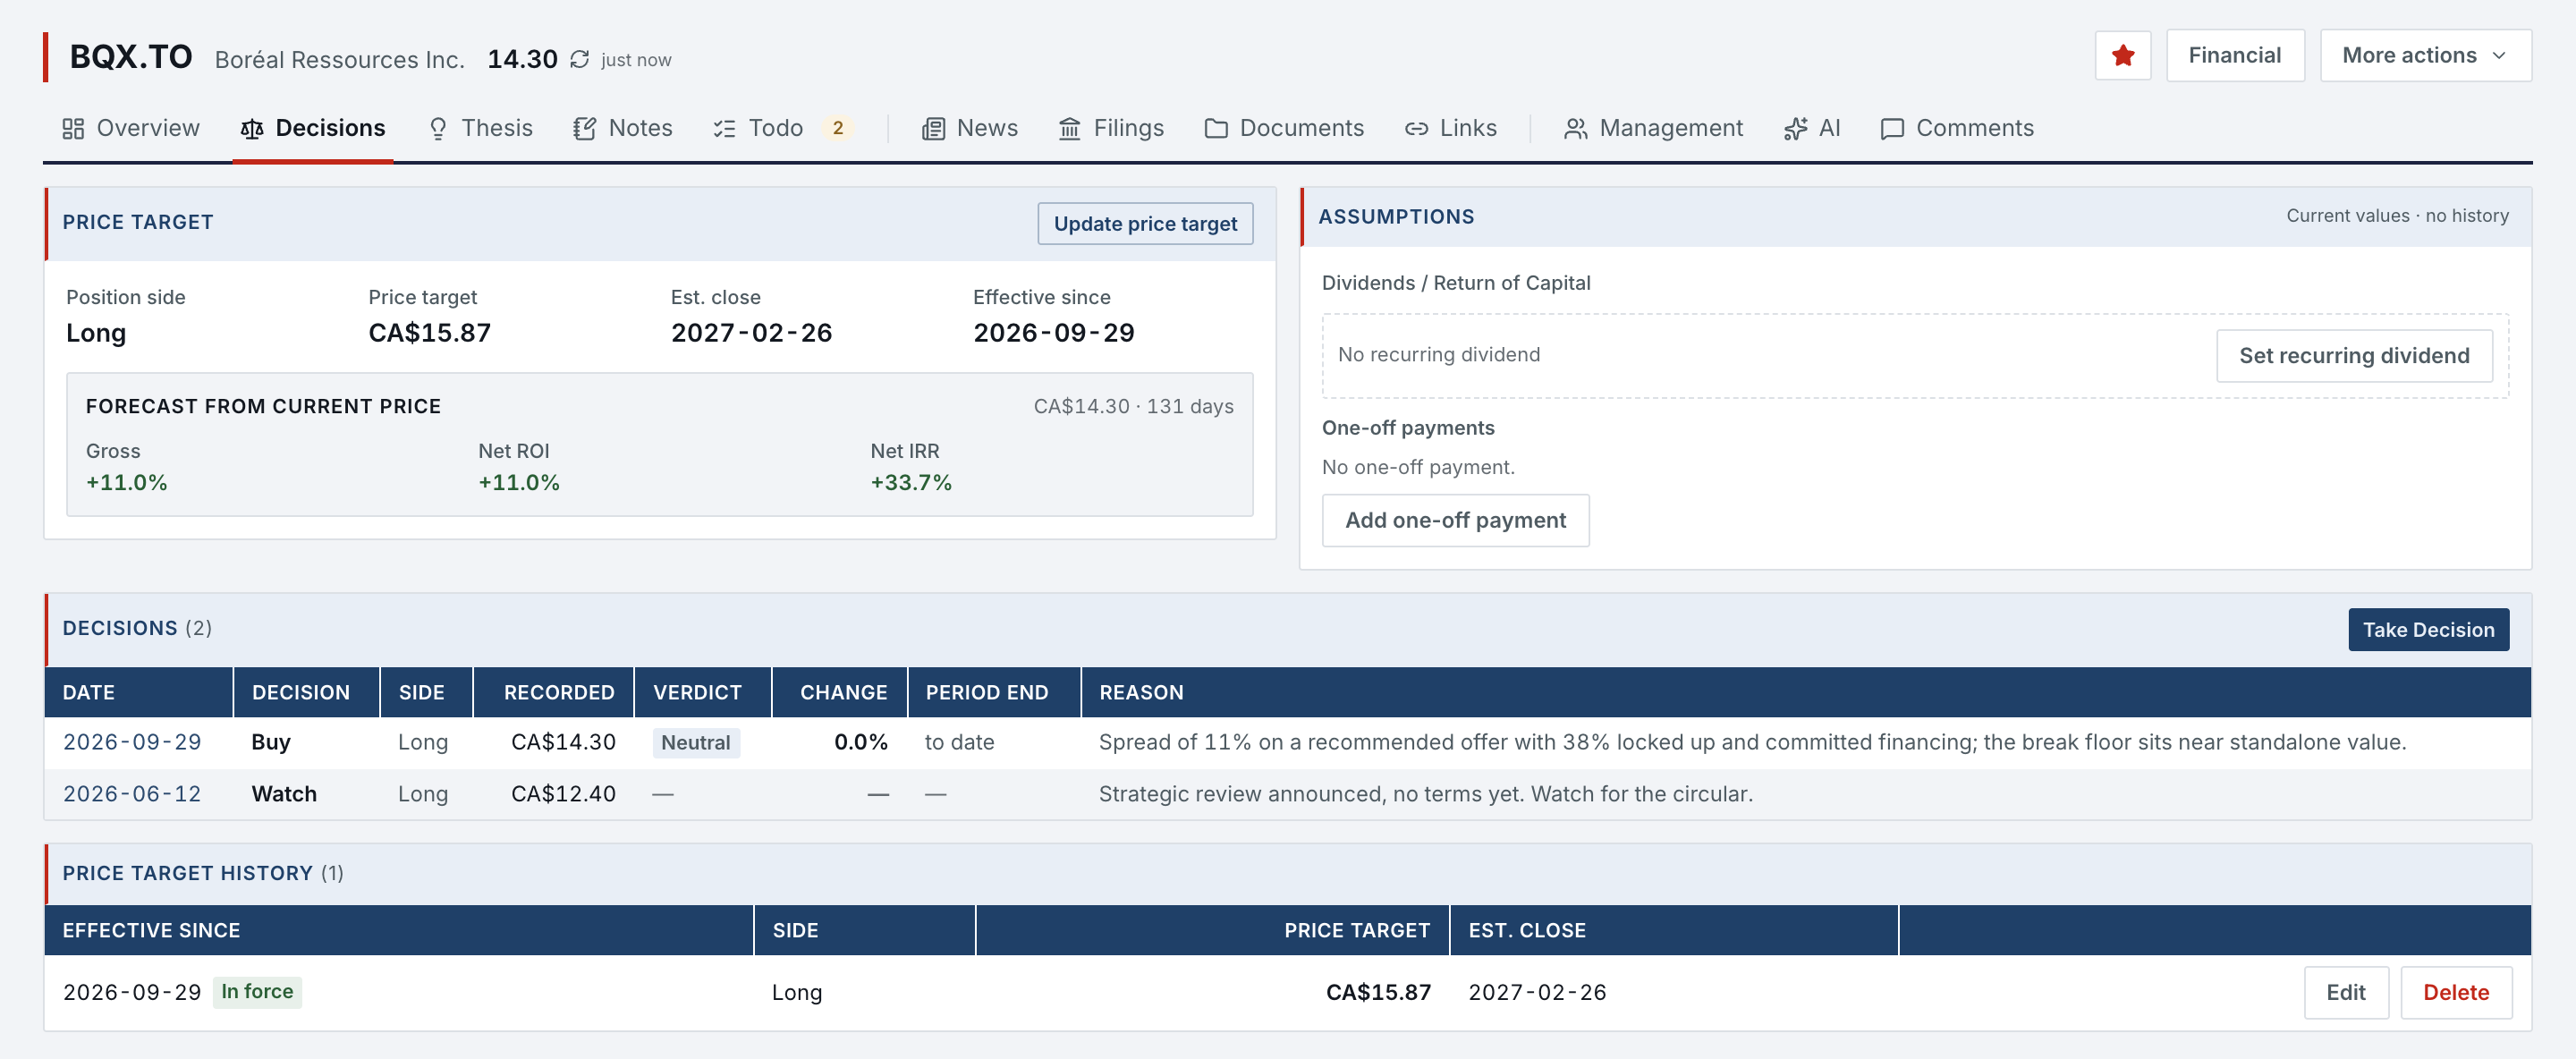
Task: Click the News newspaper icon
Action: [x=933, y=129]
